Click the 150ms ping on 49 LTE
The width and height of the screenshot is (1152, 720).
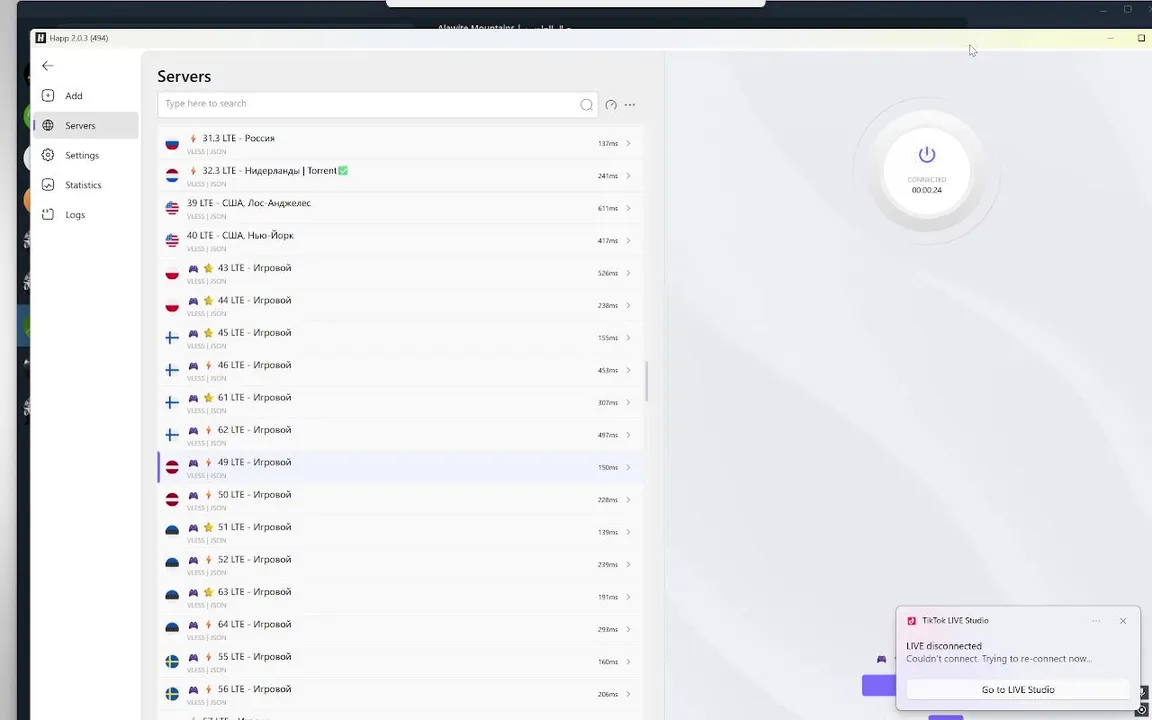click(x=608, y=467)
